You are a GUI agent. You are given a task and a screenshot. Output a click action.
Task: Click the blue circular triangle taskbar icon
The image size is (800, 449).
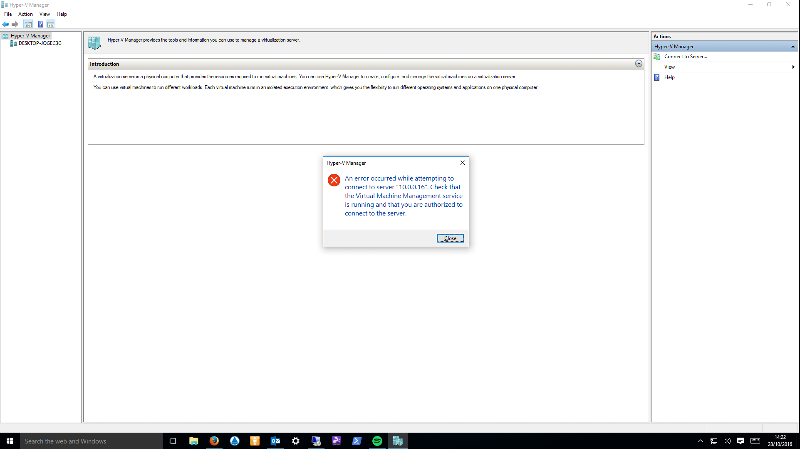point(235,441)
